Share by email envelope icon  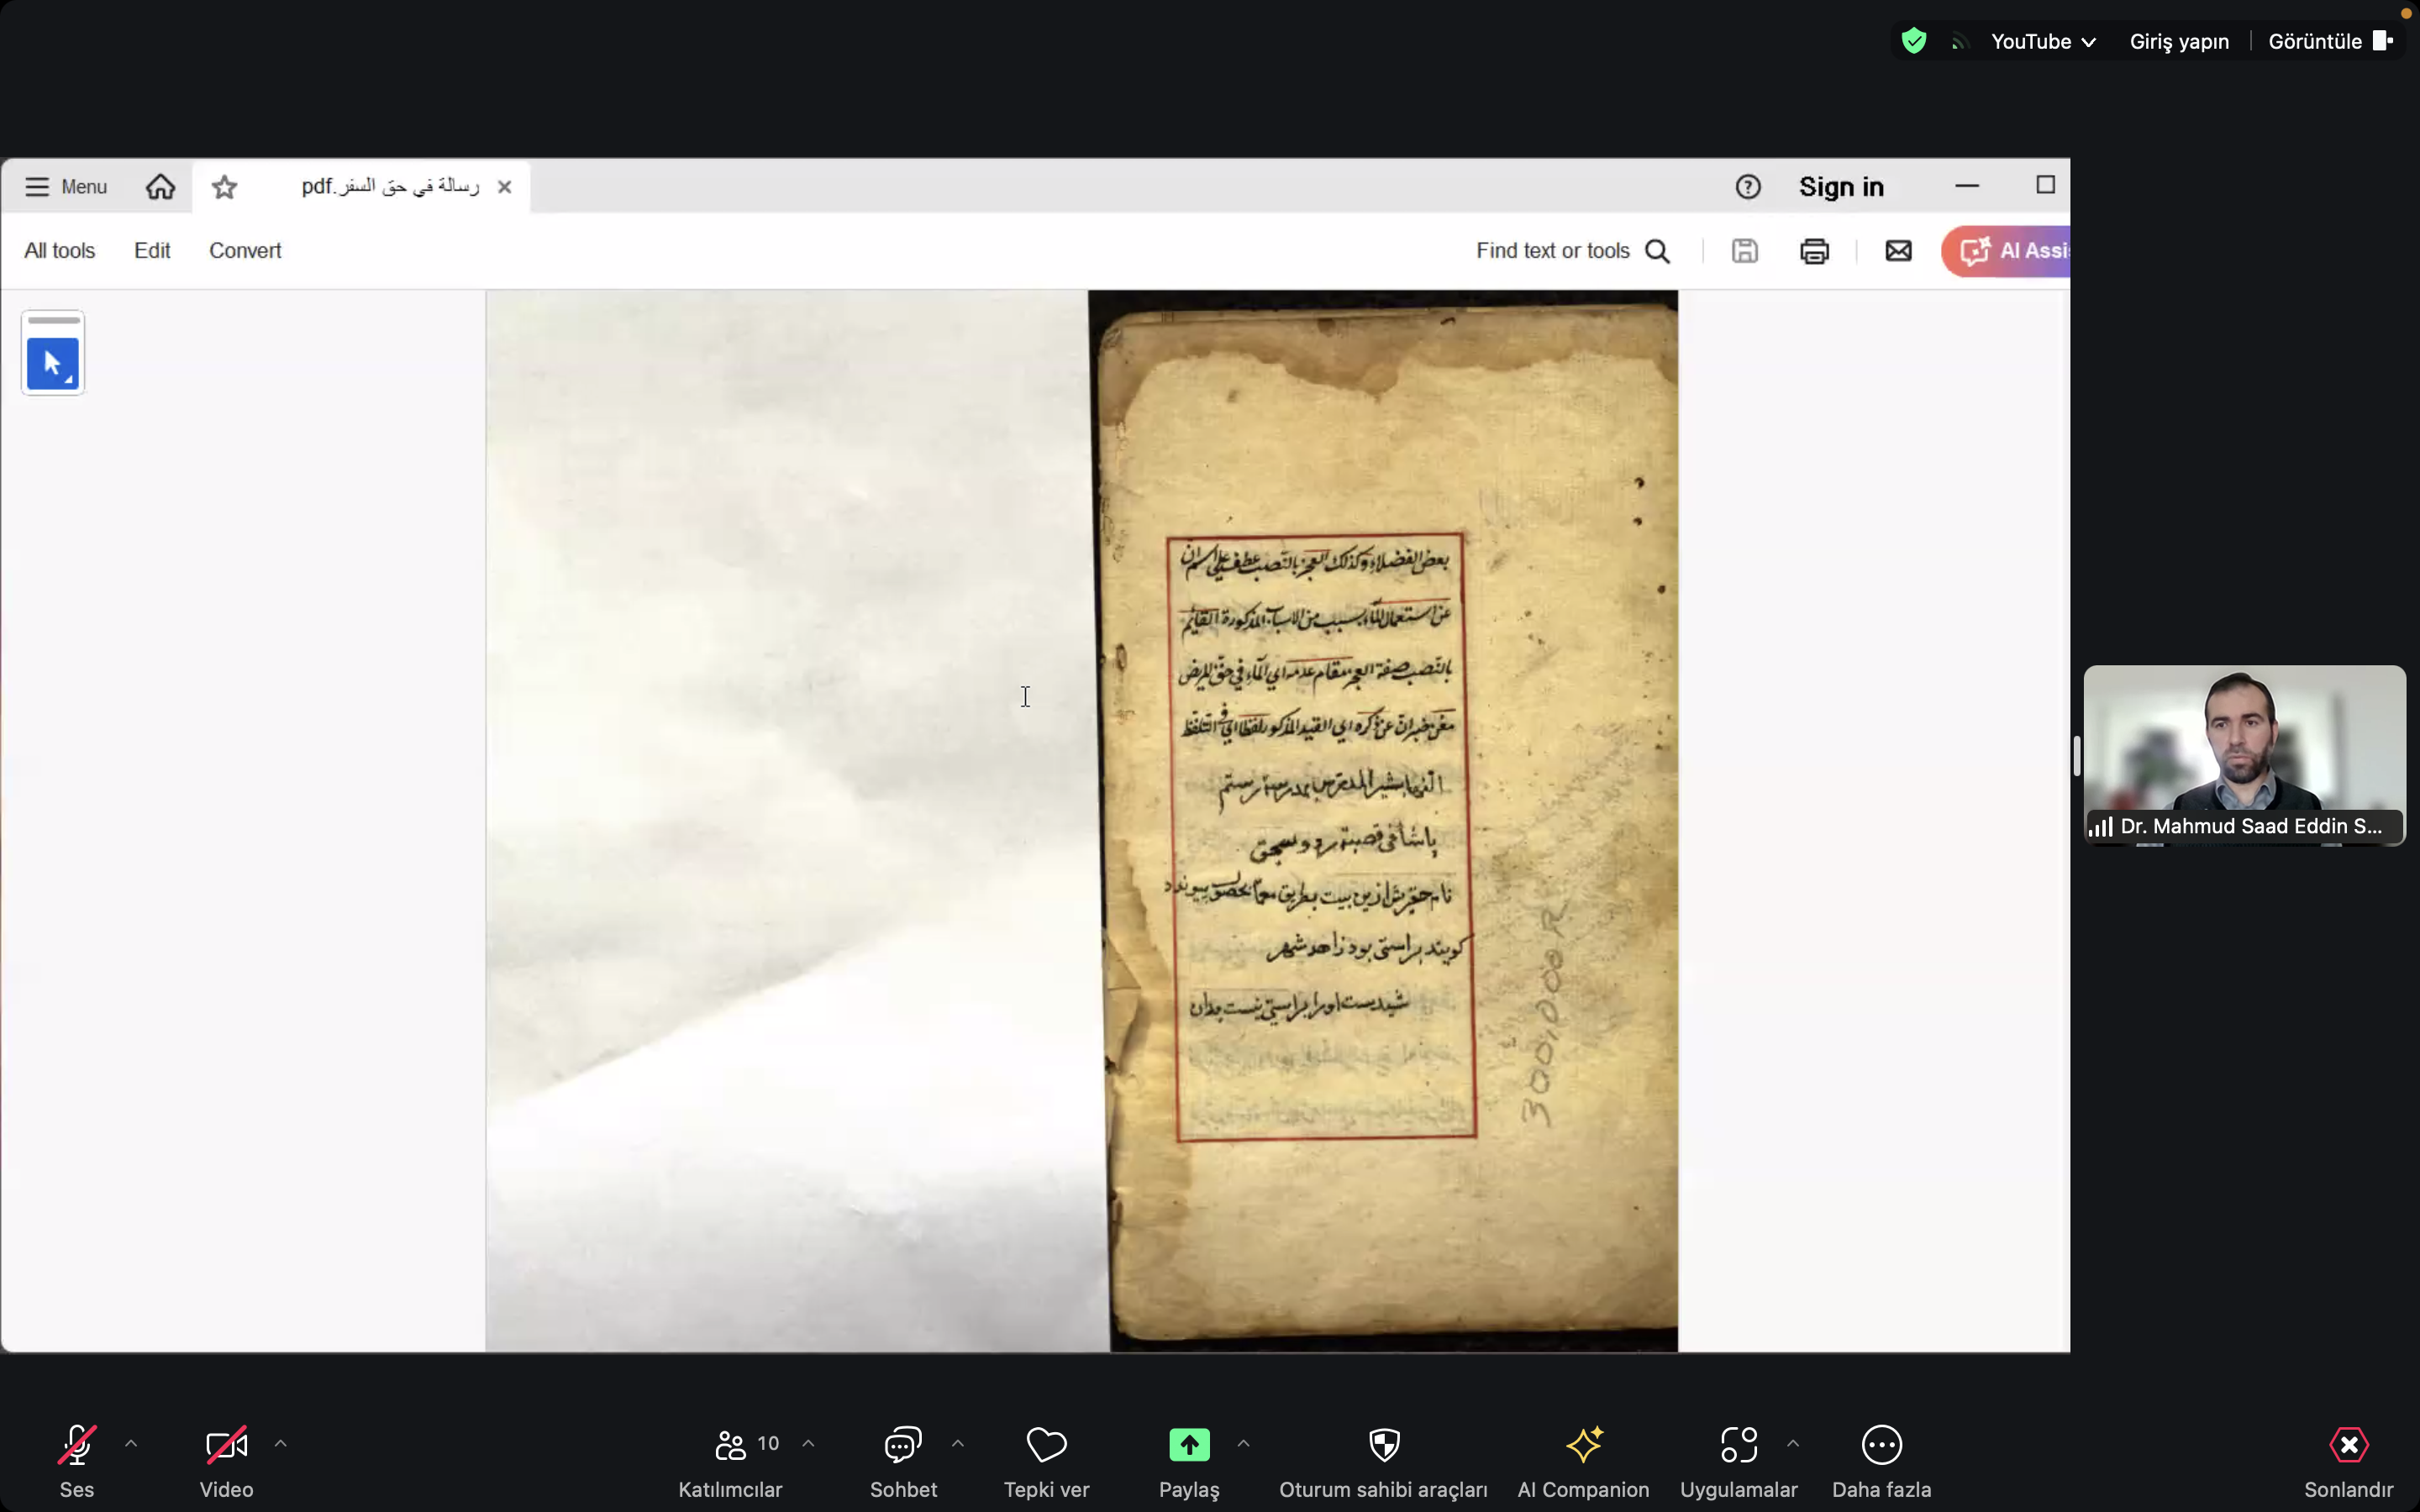1898,251
